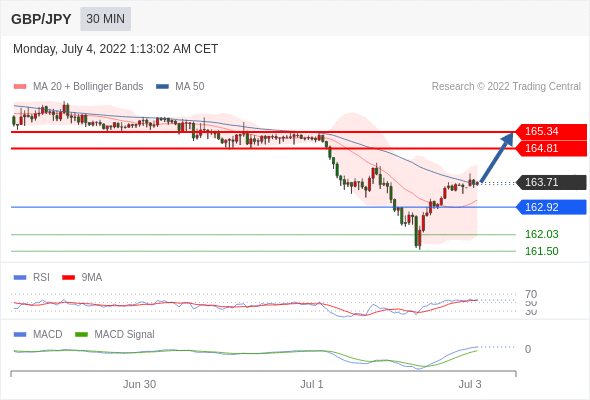Click the MA 50 blue legend swatch
This screenshot has width=590, height=400.
[162, 87]
